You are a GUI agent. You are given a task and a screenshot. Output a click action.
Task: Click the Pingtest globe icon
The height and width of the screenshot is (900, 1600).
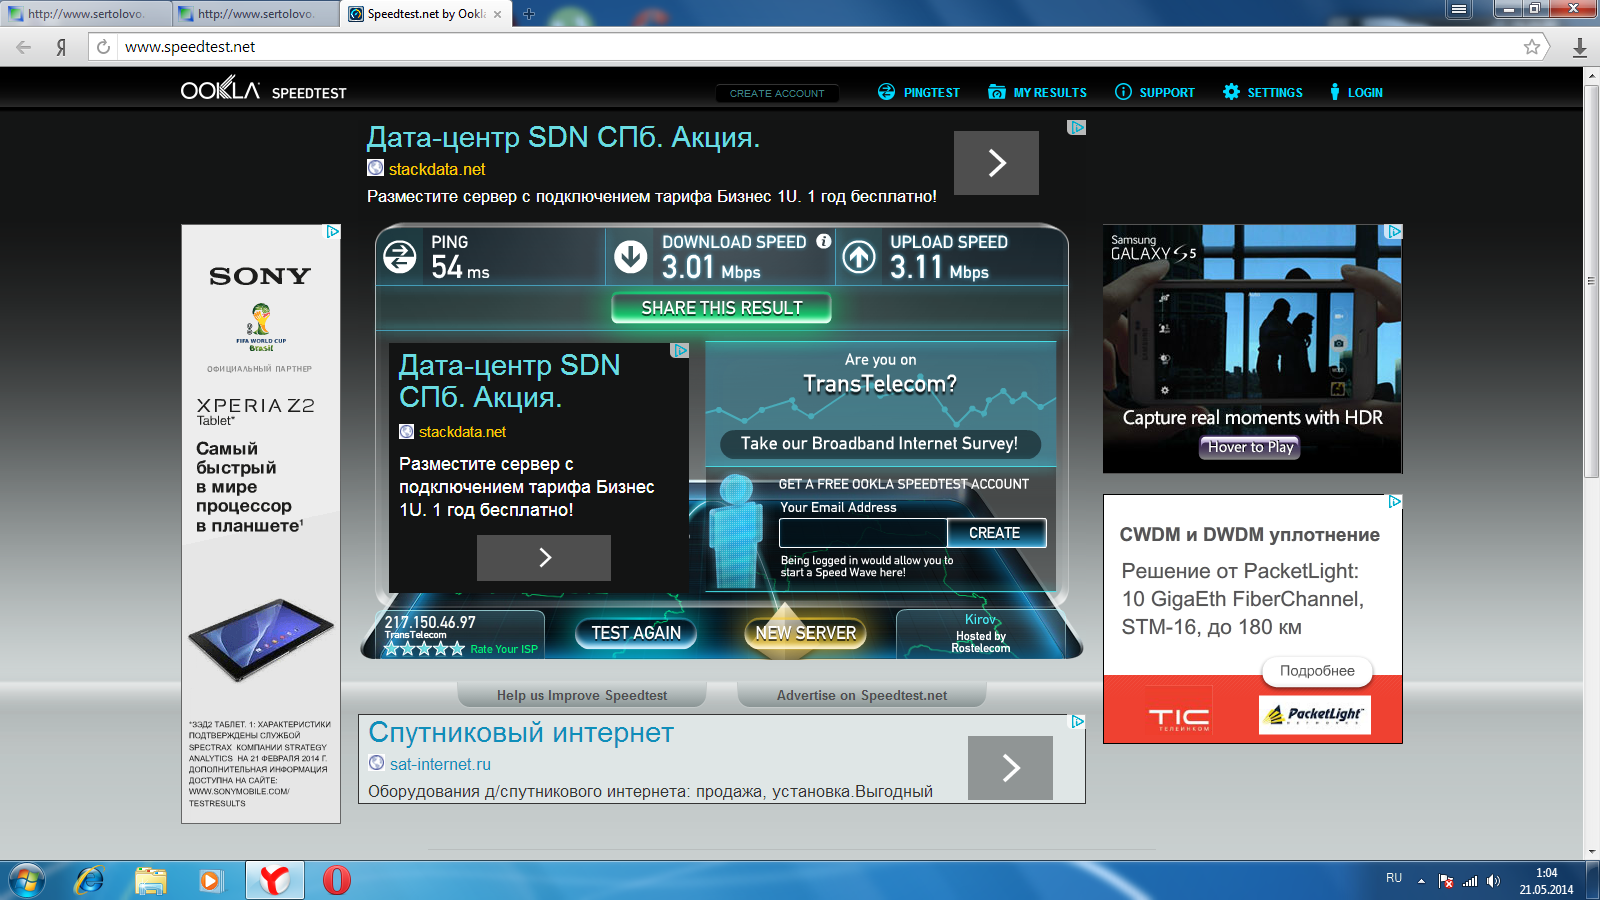click(886, 92)
